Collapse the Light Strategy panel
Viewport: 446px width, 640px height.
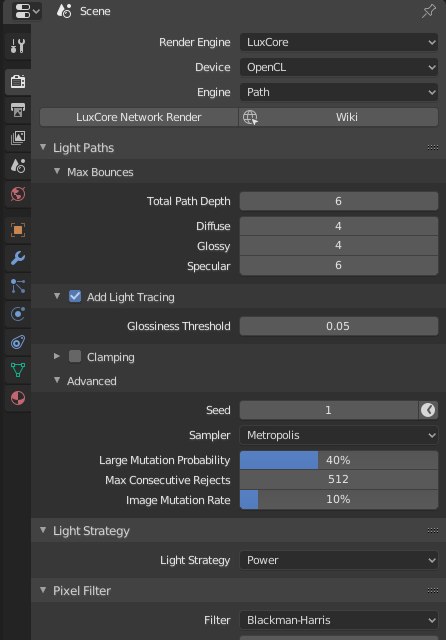click(43, 530)
